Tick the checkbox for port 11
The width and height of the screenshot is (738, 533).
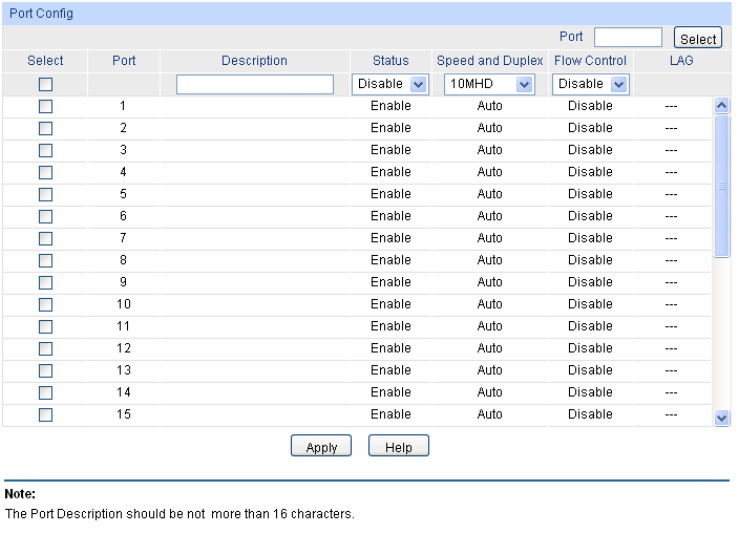(x=46, y=327)
